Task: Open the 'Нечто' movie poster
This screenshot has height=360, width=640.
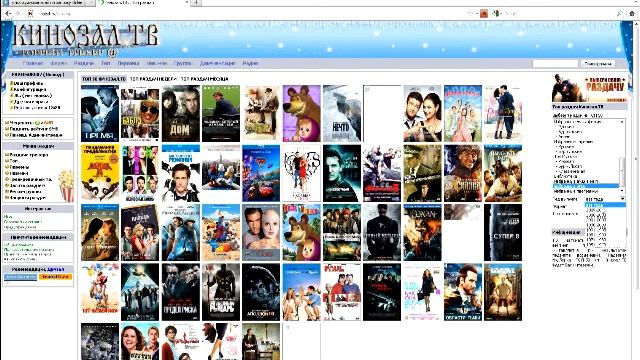Action: 342,113
